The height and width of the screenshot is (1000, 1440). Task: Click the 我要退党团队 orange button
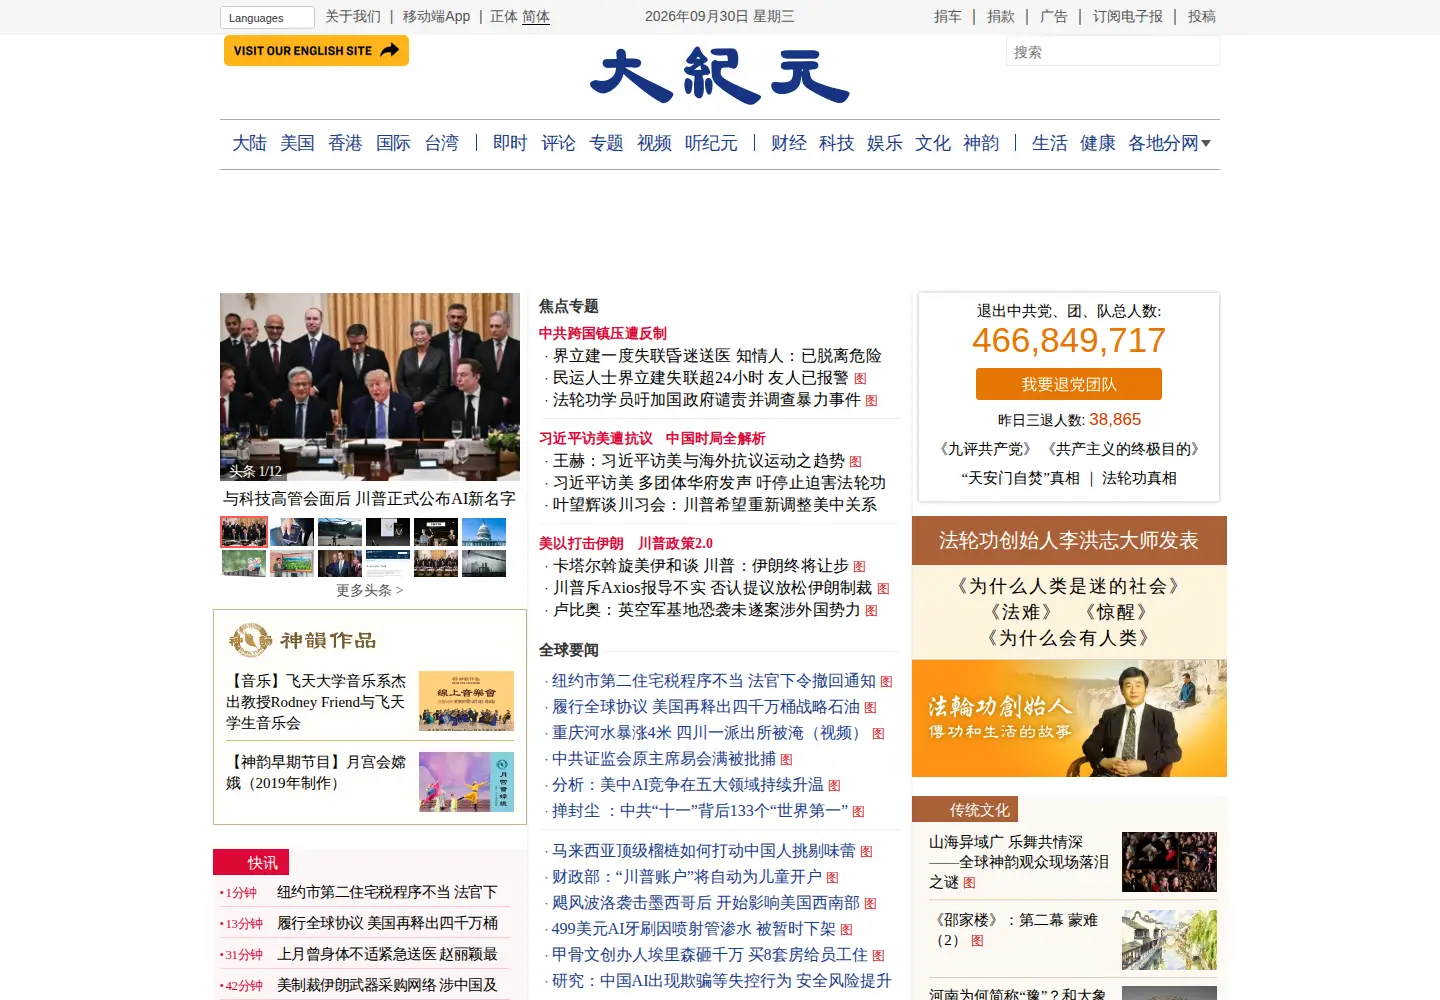coord(1069,384)
